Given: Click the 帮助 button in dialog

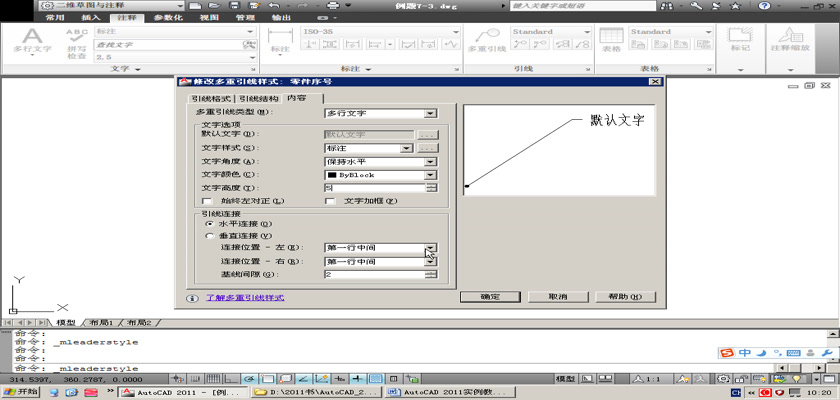Looking at the screenshot, I should 625,297.
